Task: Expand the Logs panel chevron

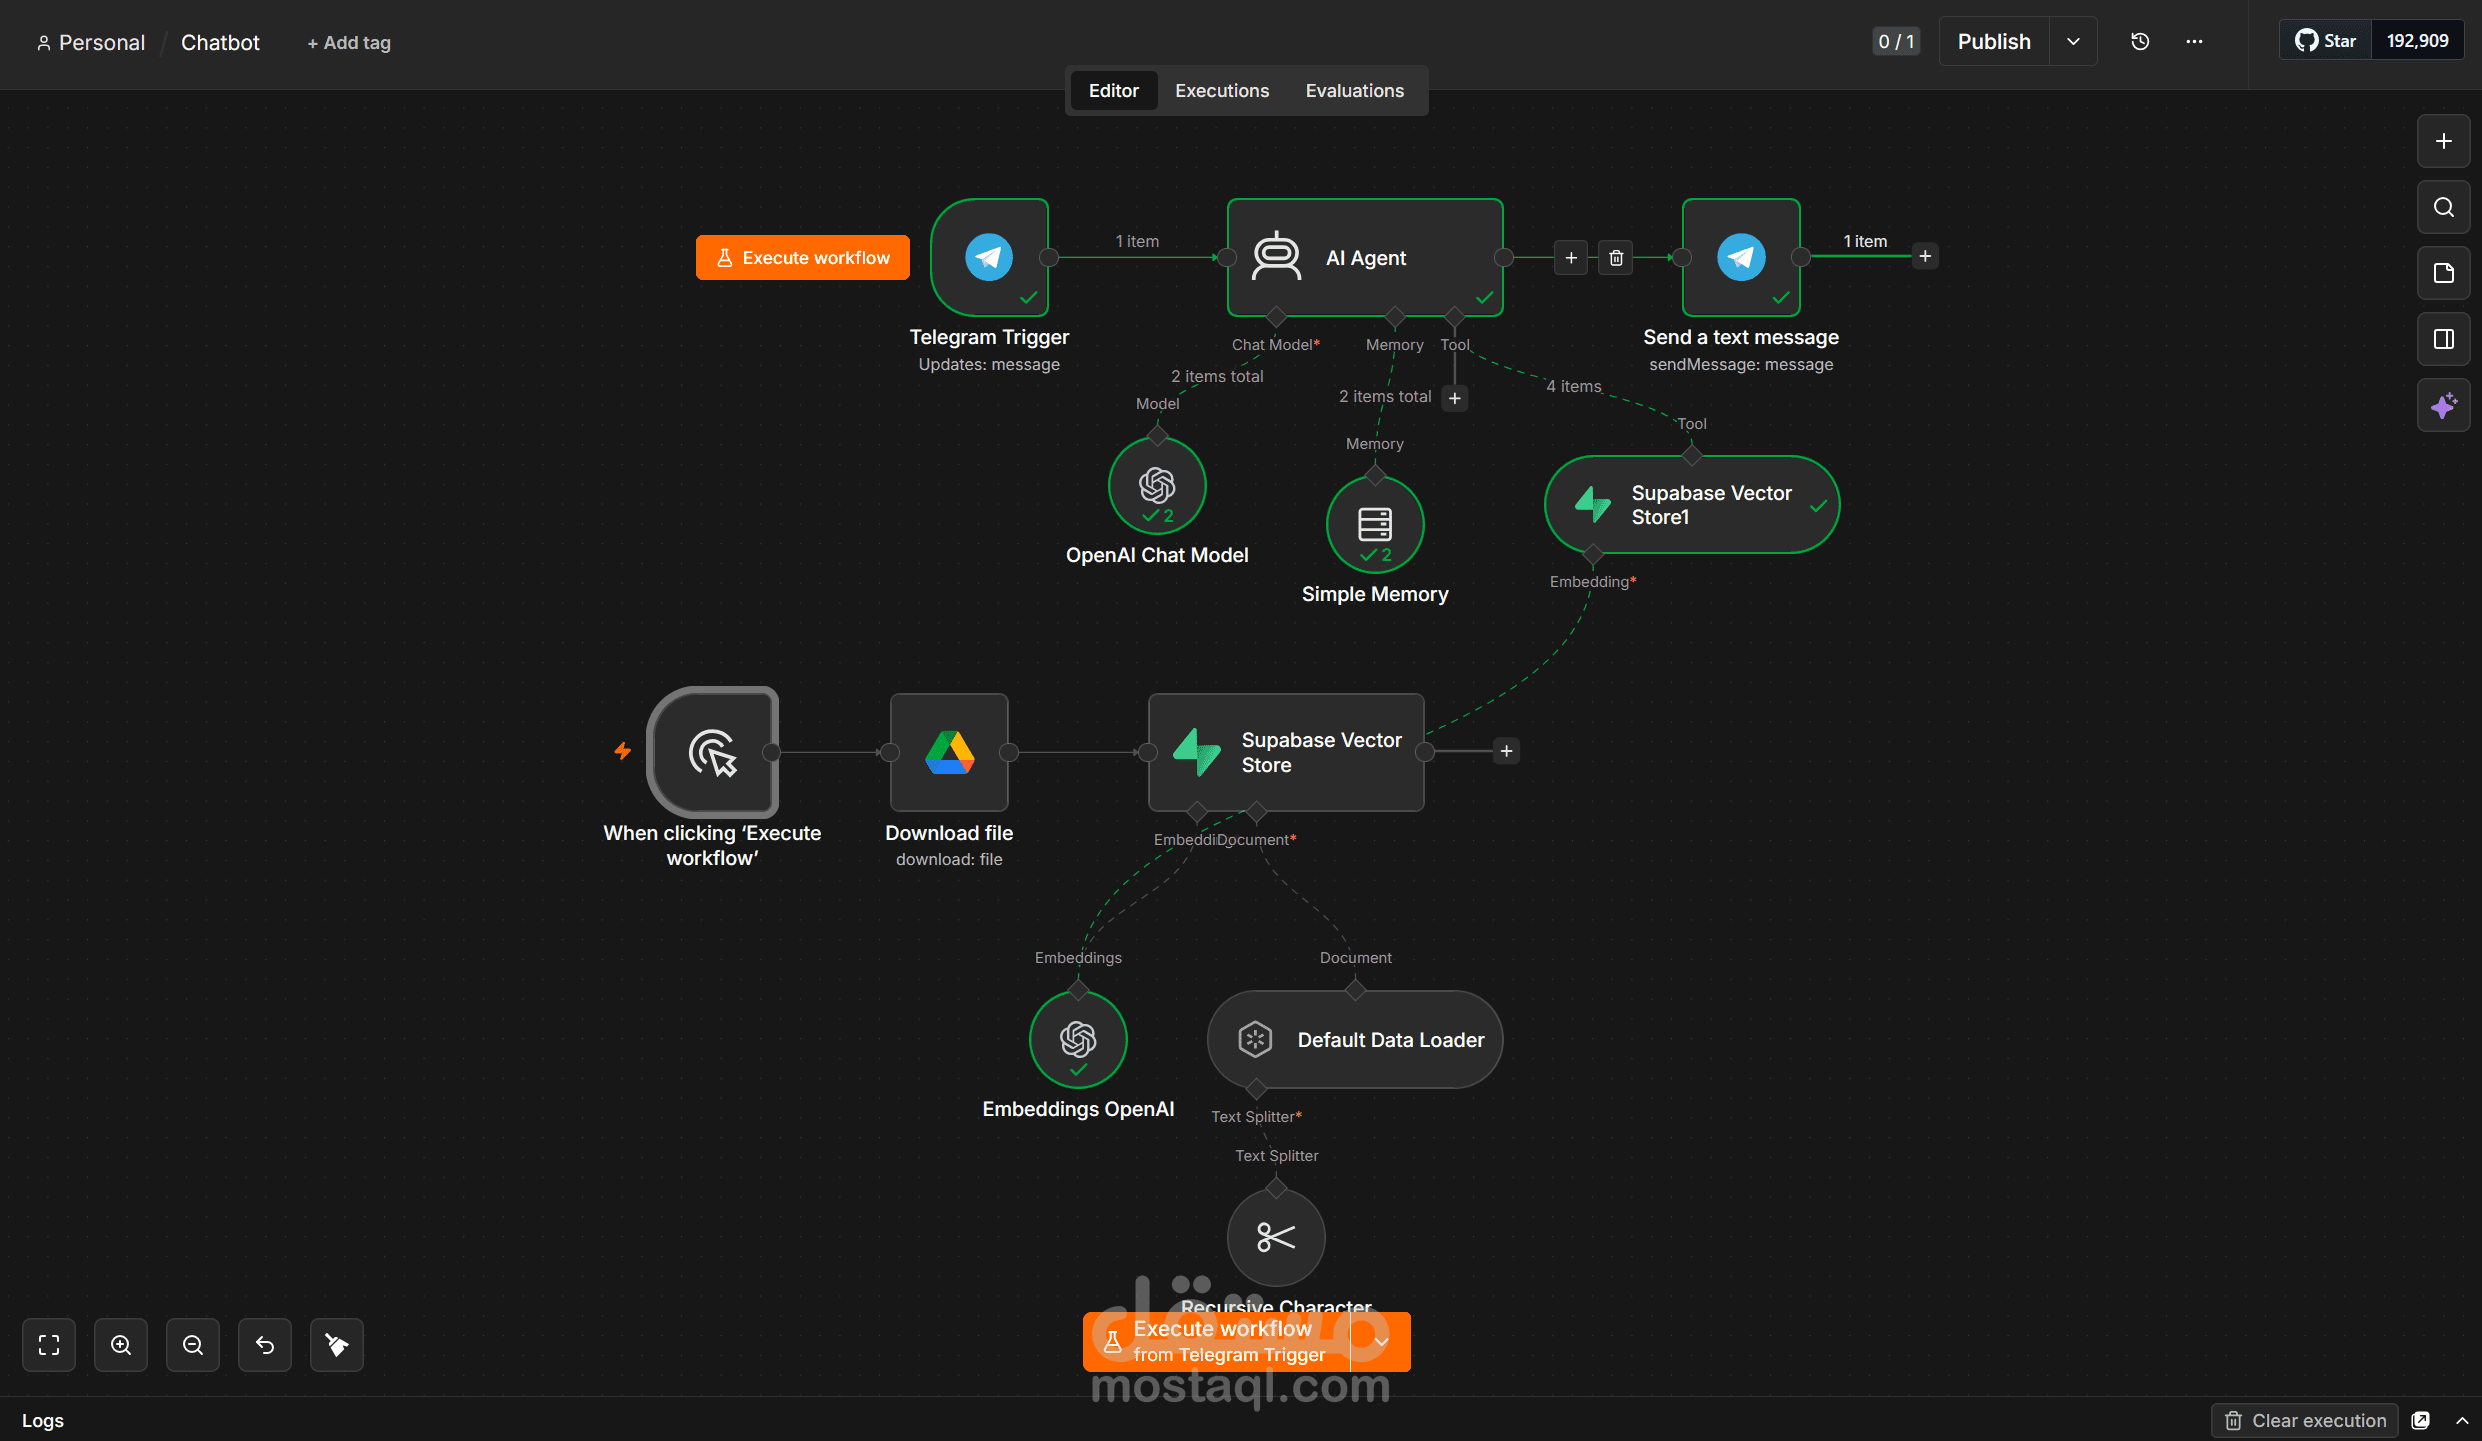Action: [2462, 1420]
